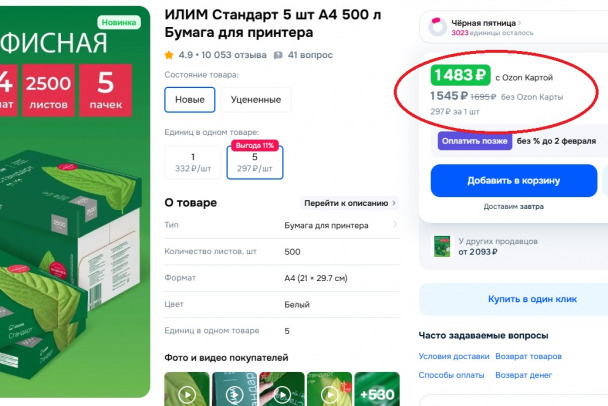
Task: Click other sellers product thumbnail image
Action: coord(442,247)
